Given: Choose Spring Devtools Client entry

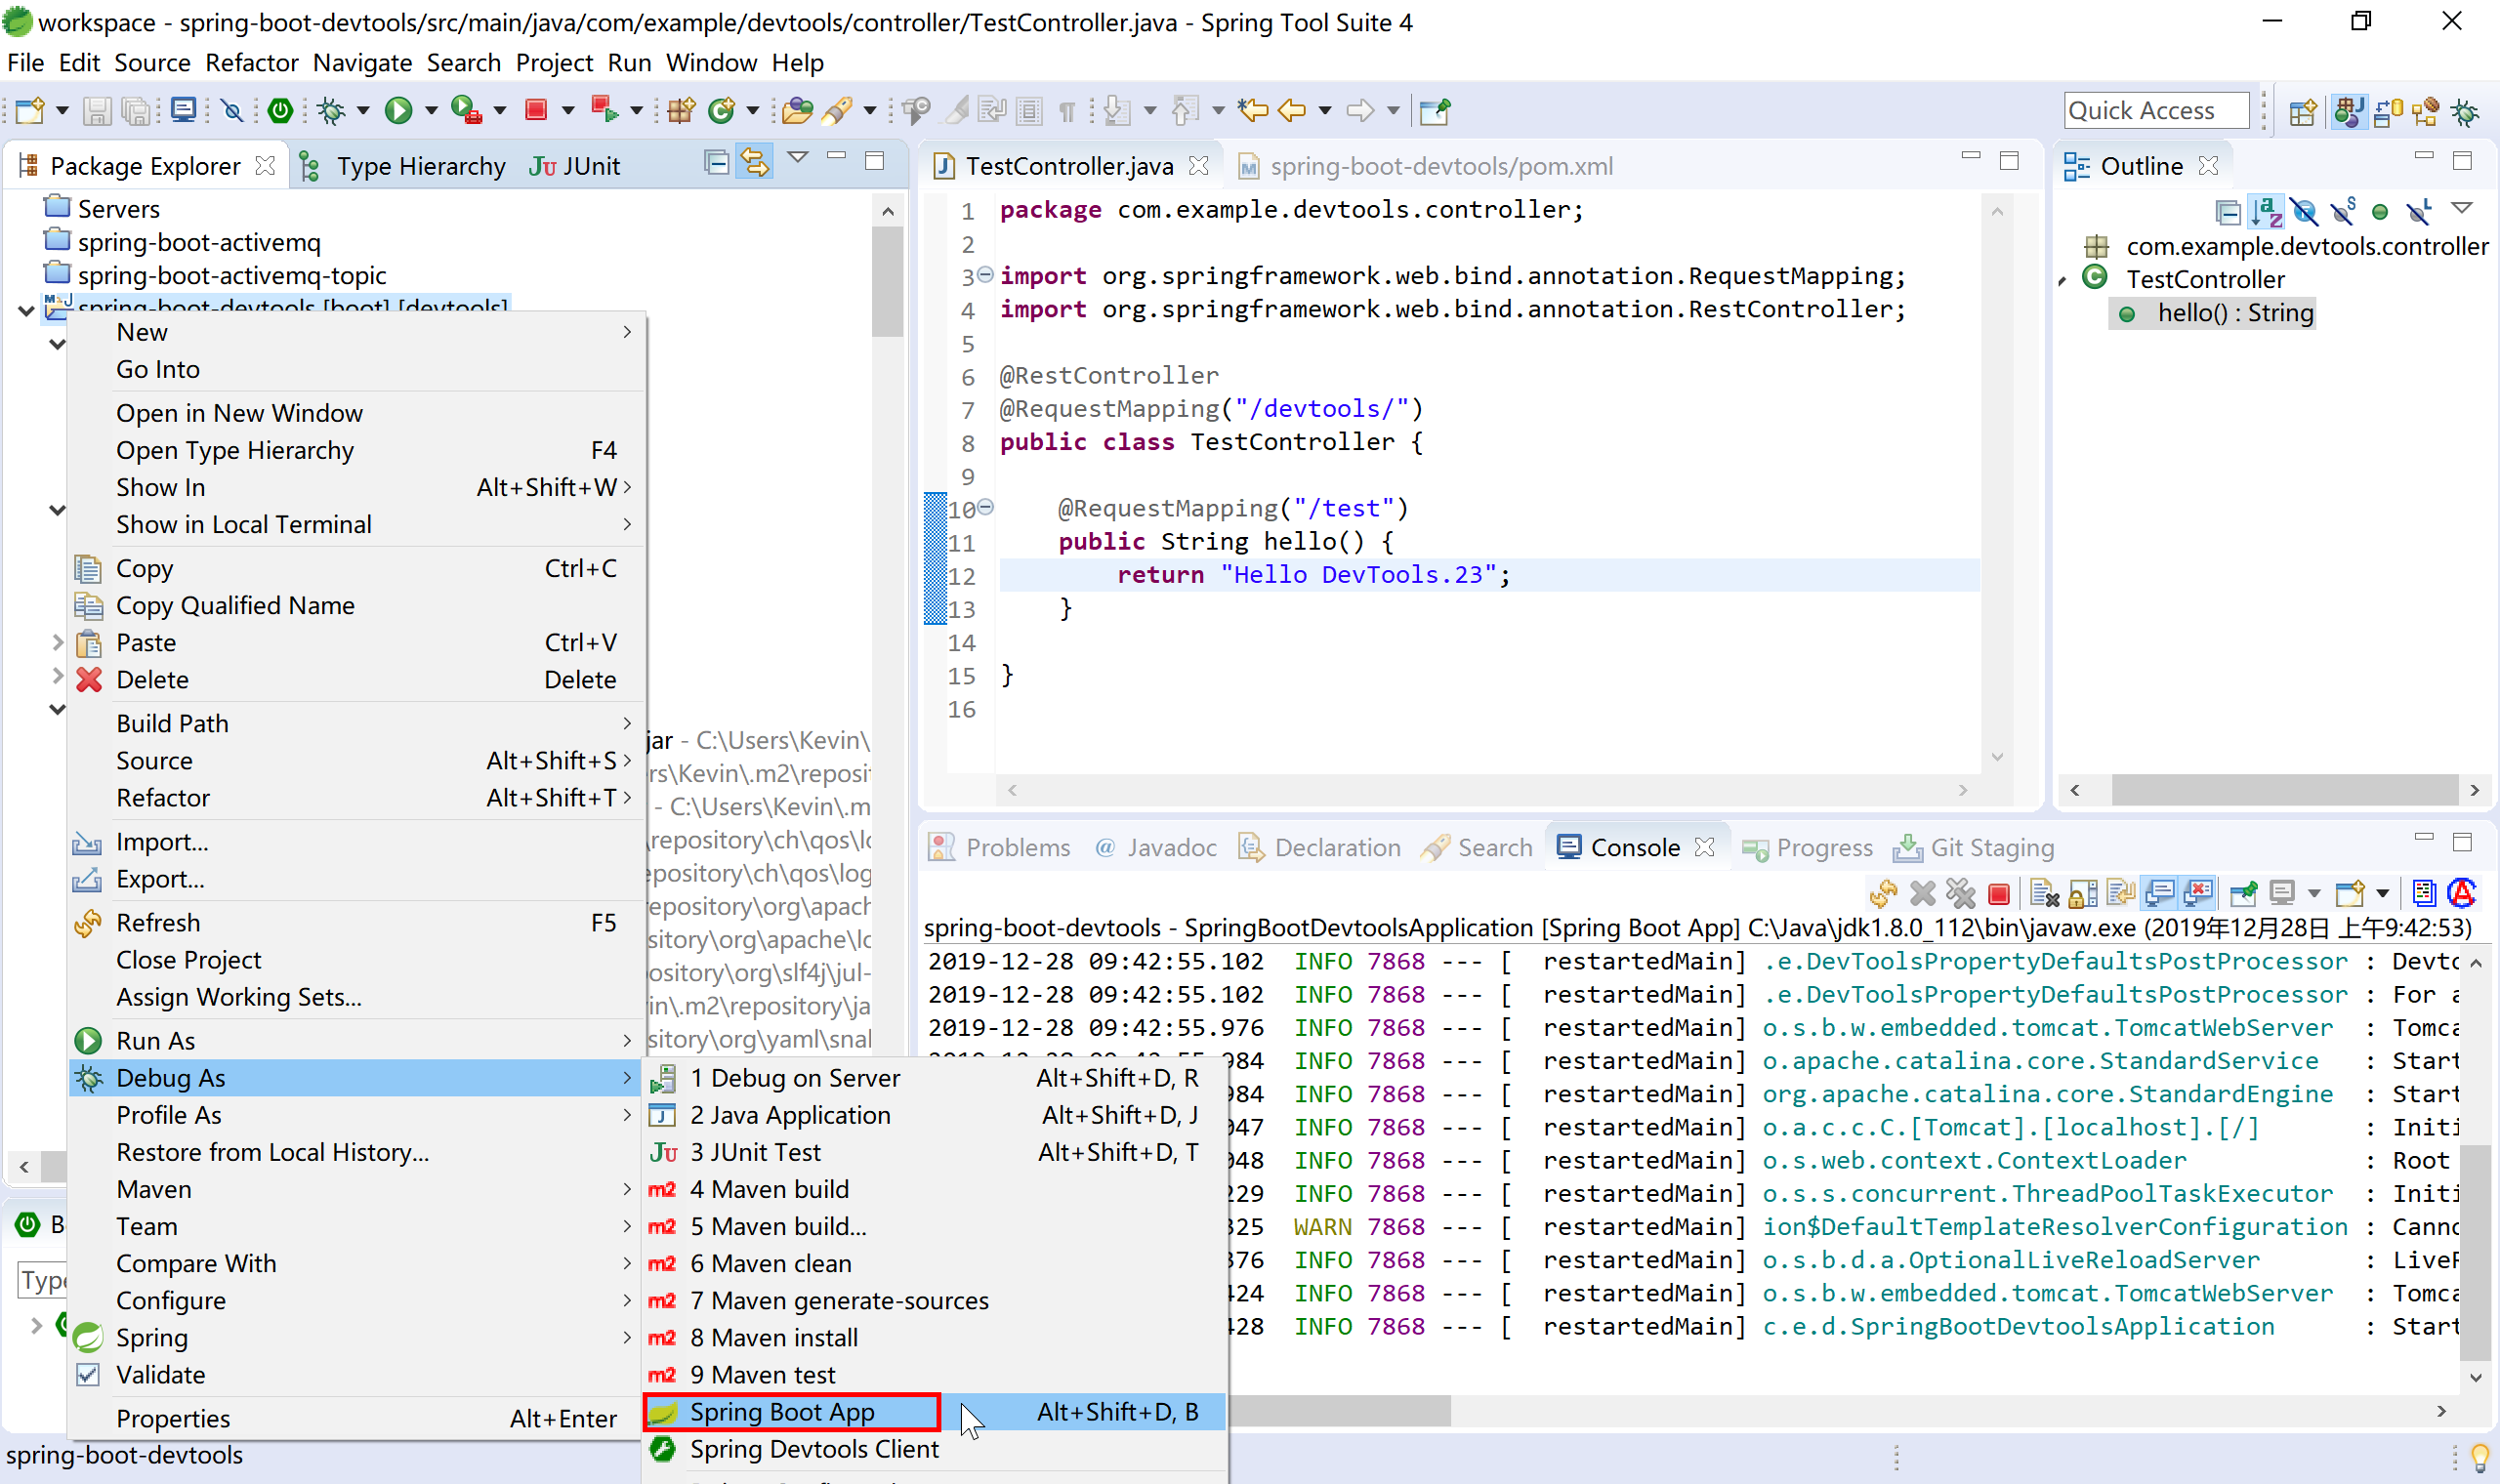Looking at the screenshot, I should pyautogui.click(x=813, y=1448).
